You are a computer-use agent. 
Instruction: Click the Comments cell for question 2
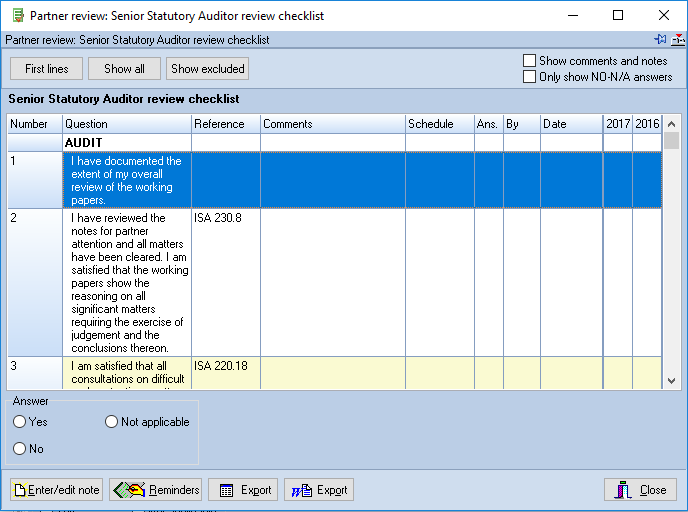[333, 283]
